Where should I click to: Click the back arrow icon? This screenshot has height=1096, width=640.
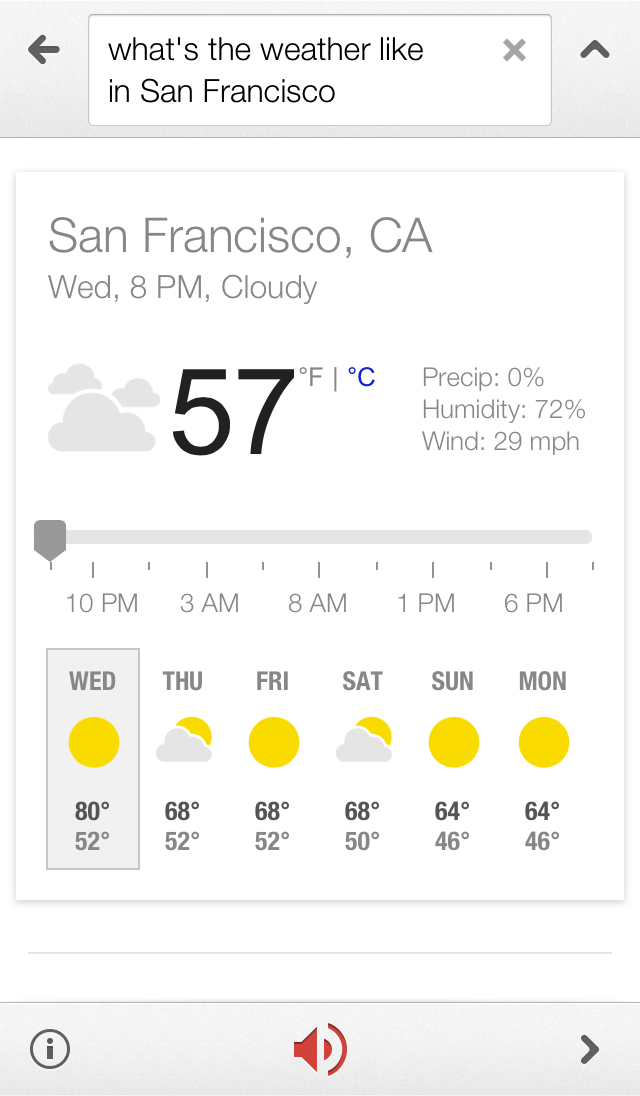(44, 48)
